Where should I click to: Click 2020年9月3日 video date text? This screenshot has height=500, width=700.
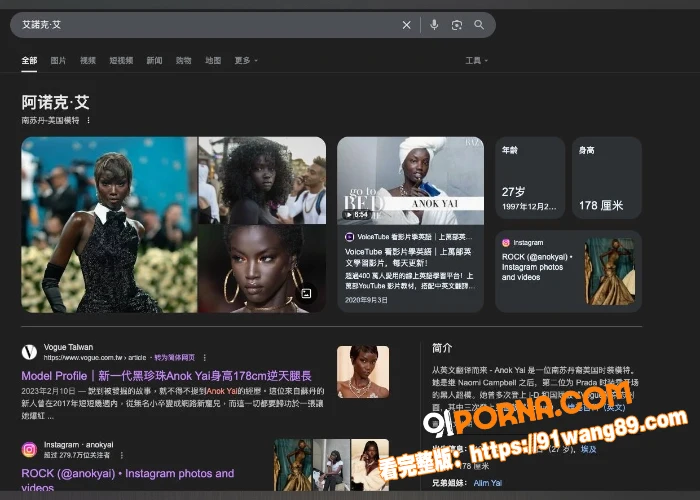click(x=366, y=300)
